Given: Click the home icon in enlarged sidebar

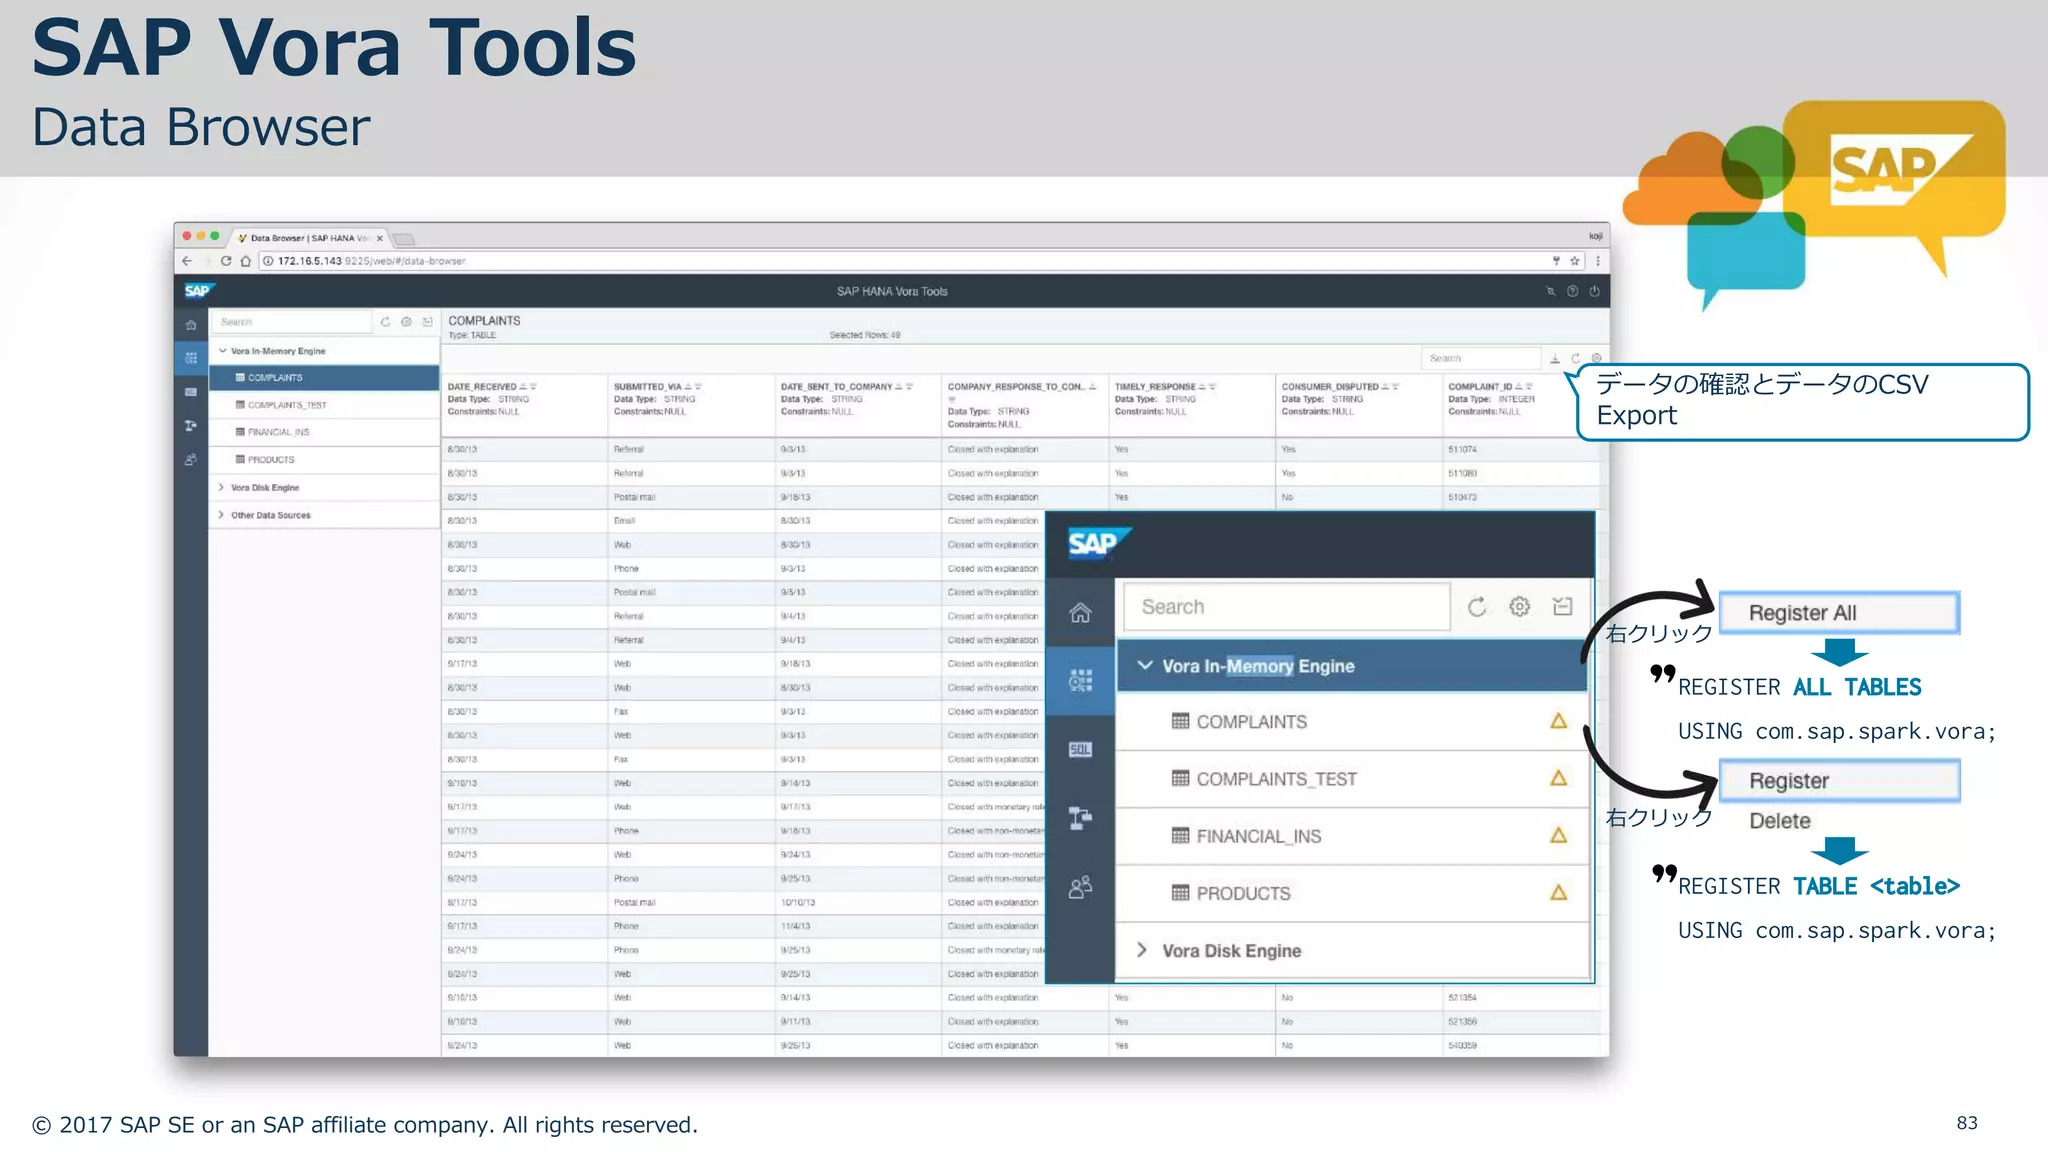Looking at the screenshot, I should click(x=1080, y=613).
